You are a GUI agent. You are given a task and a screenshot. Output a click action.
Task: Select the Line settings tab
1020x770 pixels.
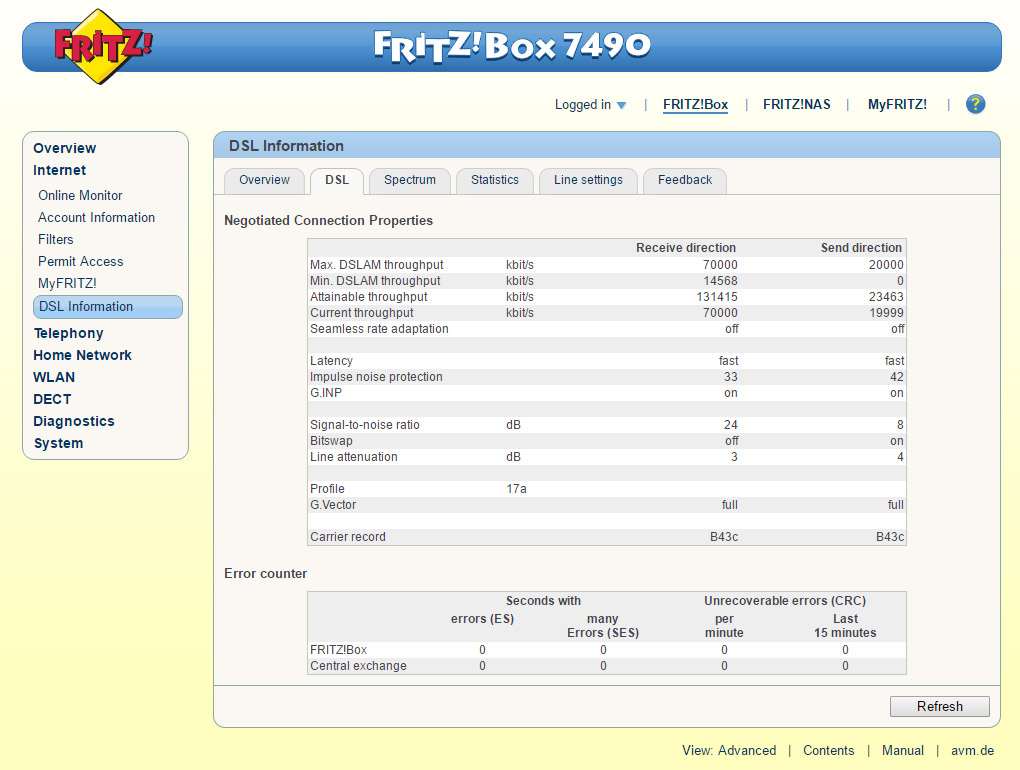click(x=588, y=181)
